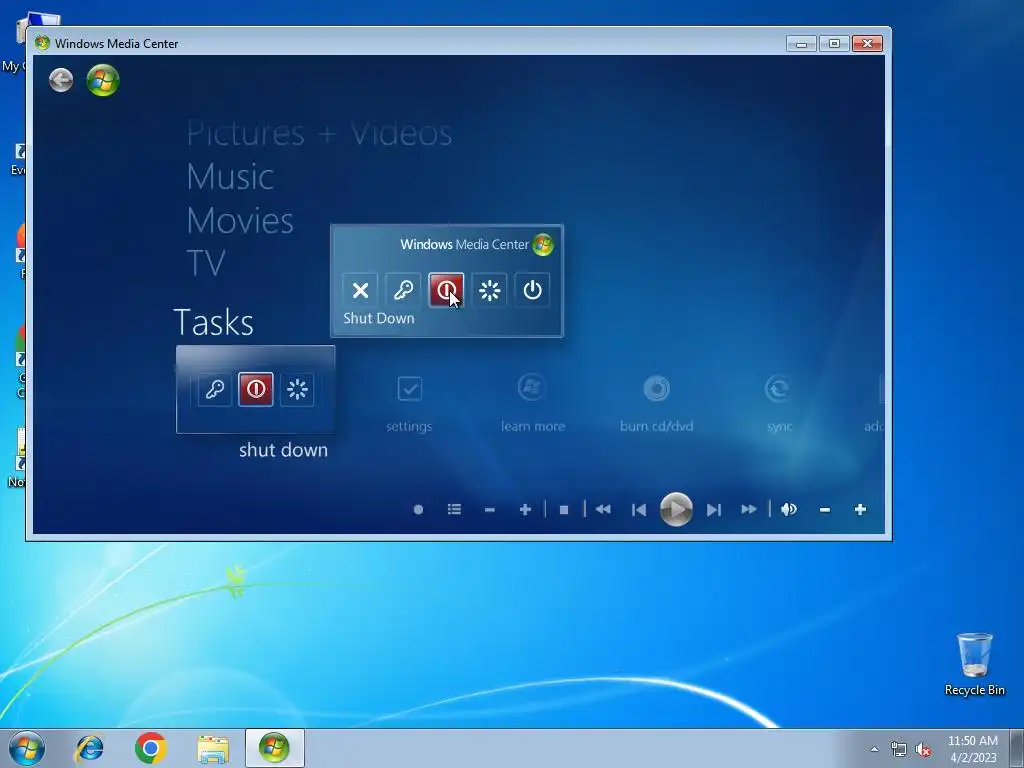Screen dimensions: 1024x768
Task: Open the burn cd/dvd task tile
Action: coord(656,403)
